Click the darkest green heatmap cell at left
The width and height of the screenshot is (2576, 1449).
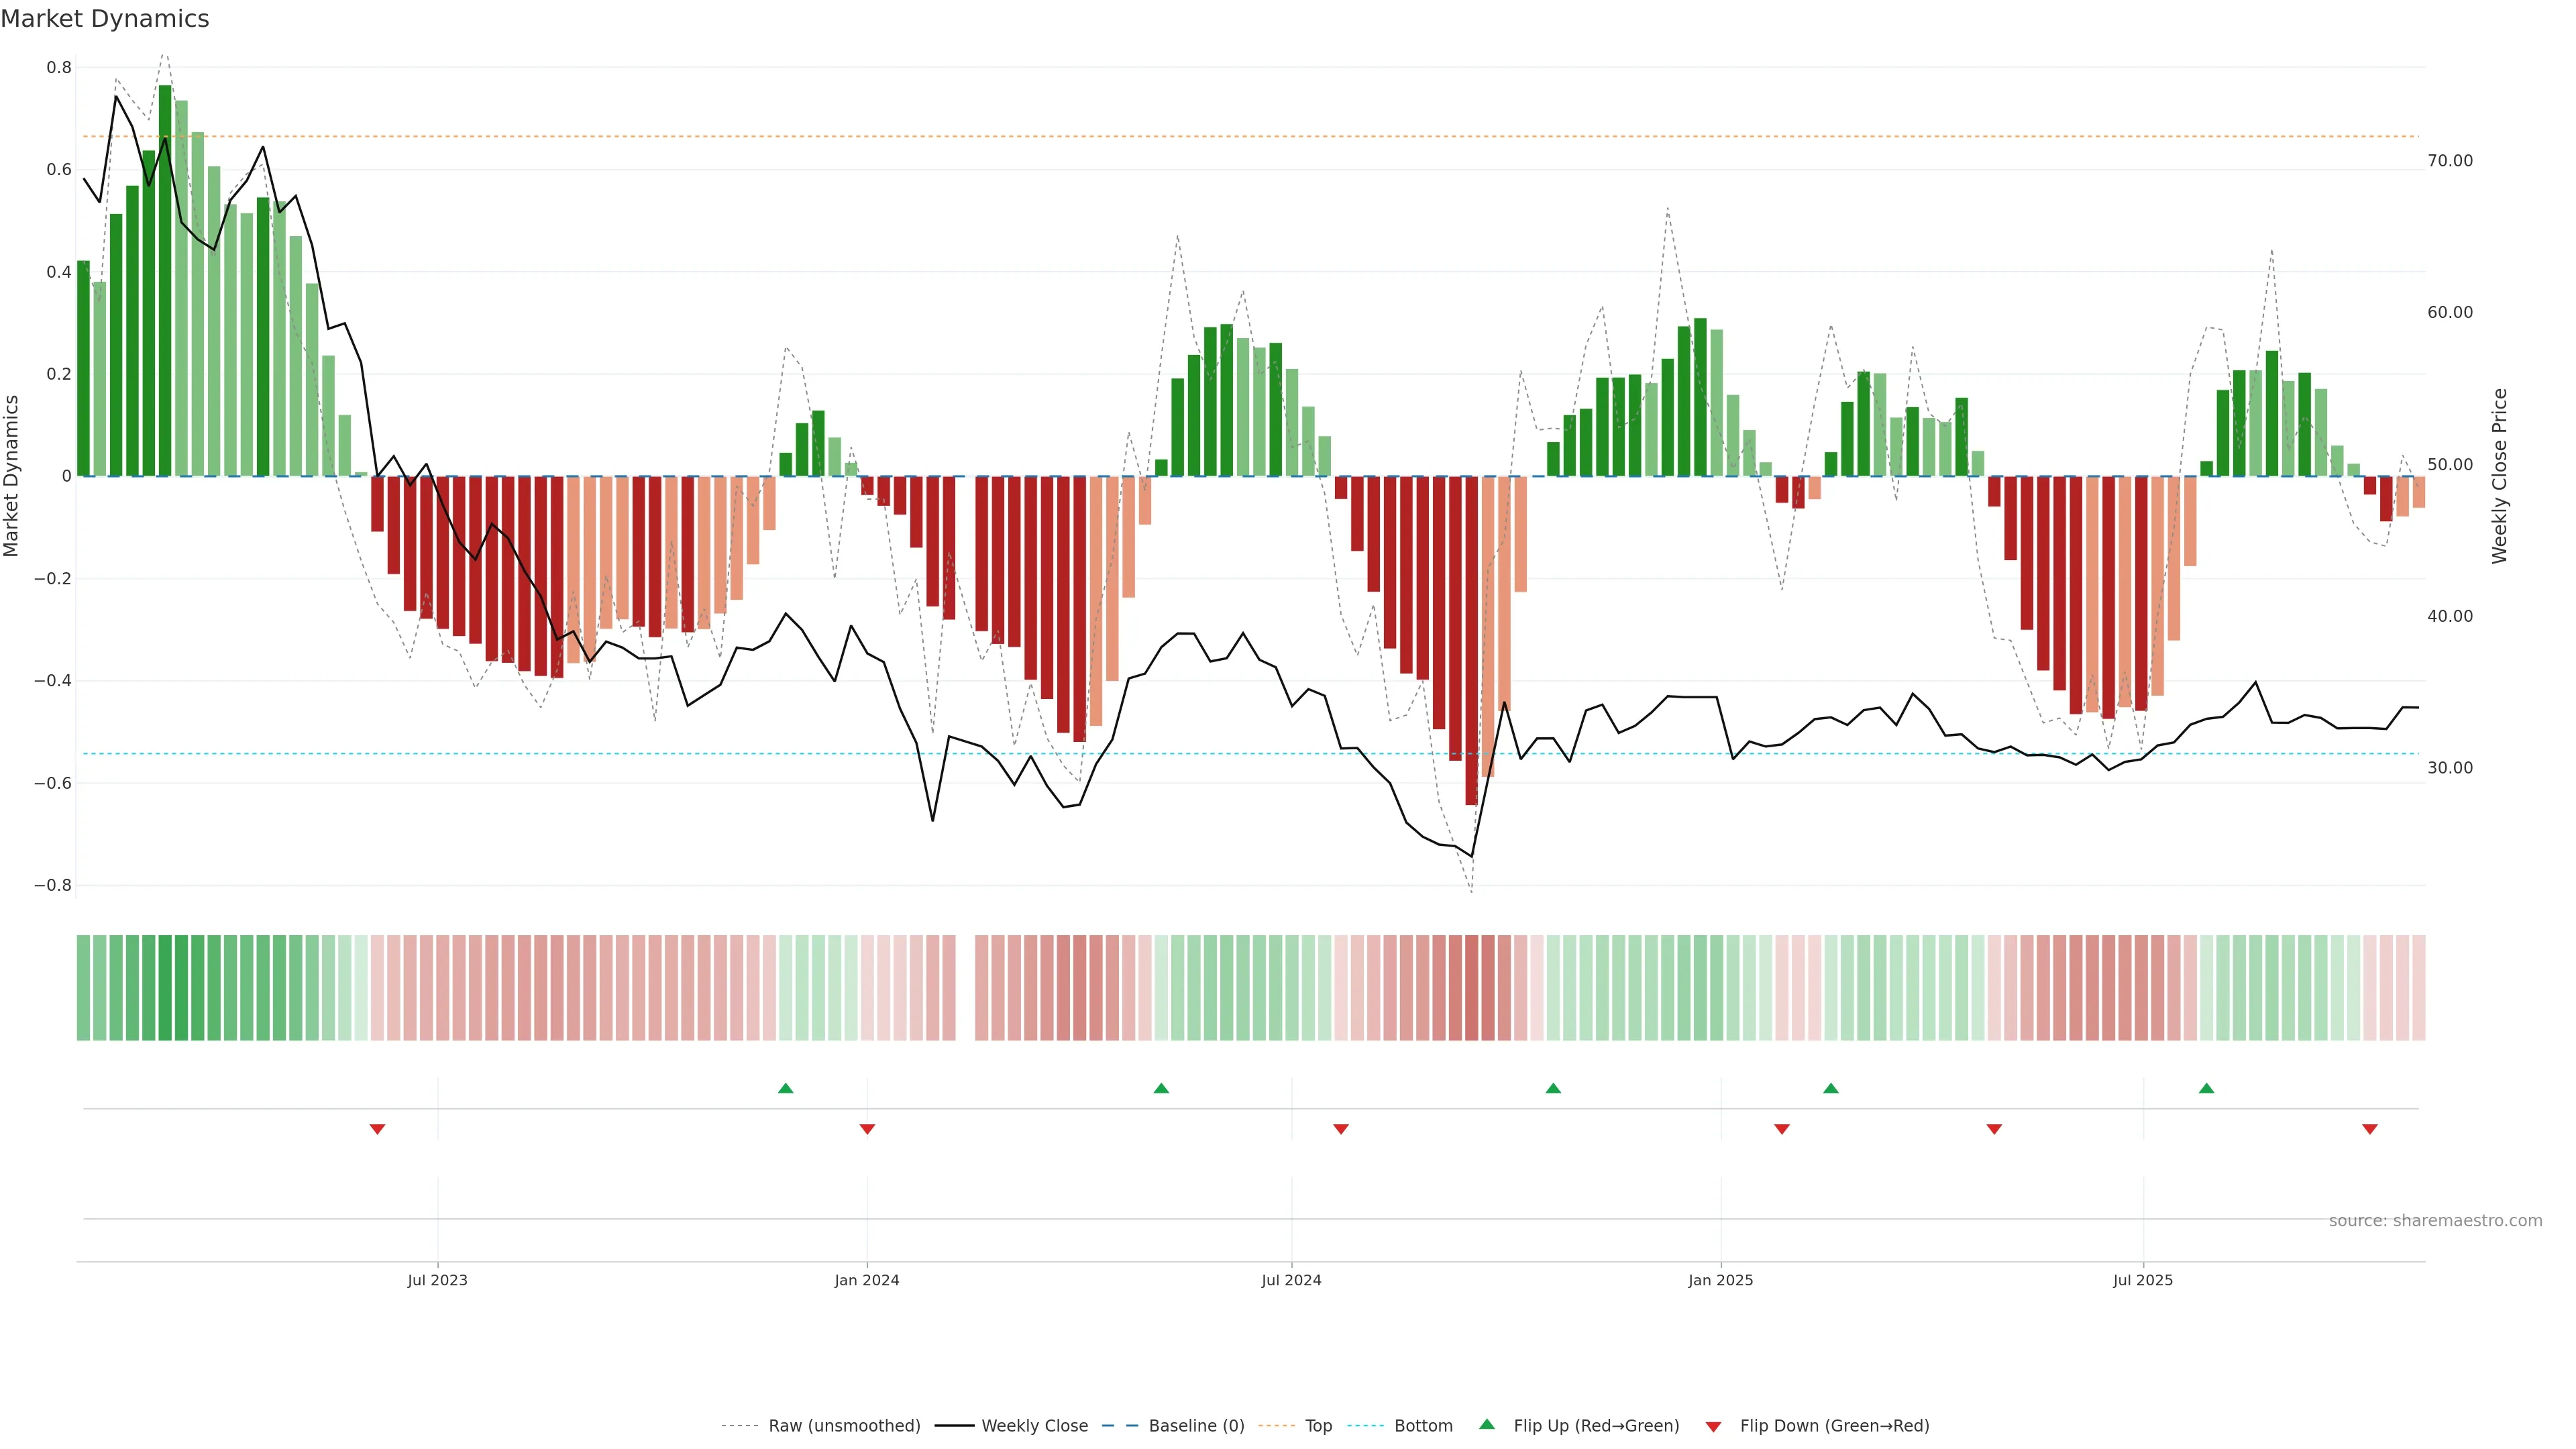click(x=165, y=988)
